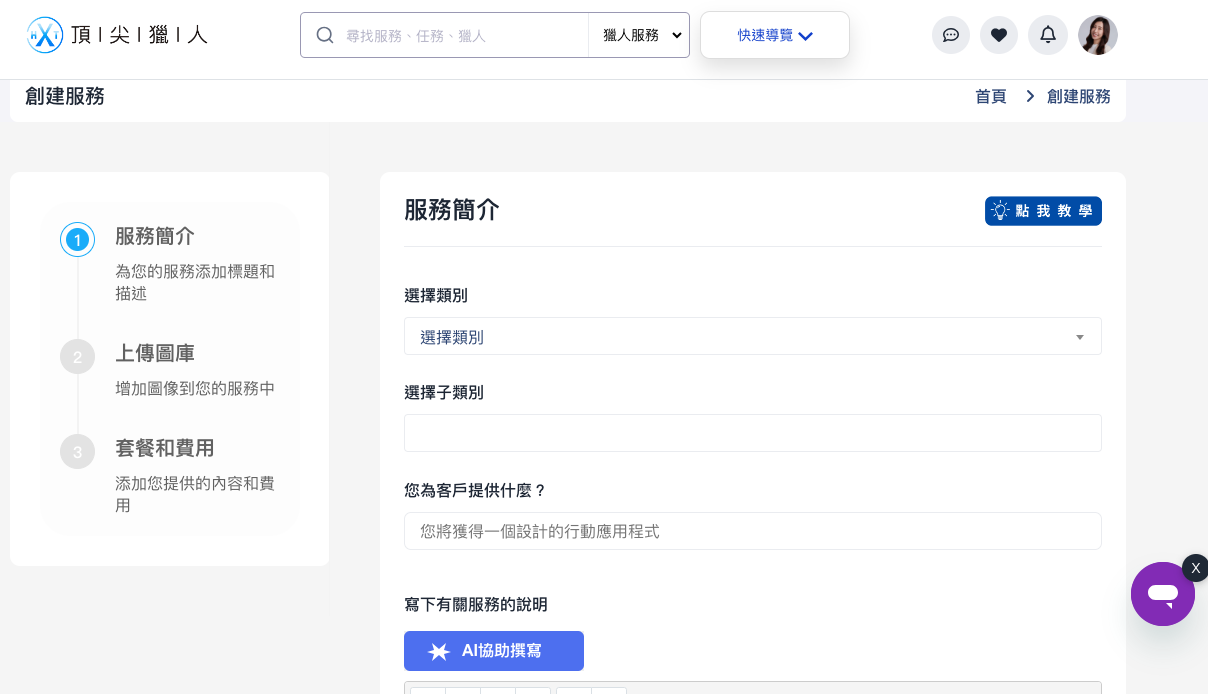Click the 添加您提供的內容和費用 step description
The width and height of the screenshot is (1208, 694).
195,494
